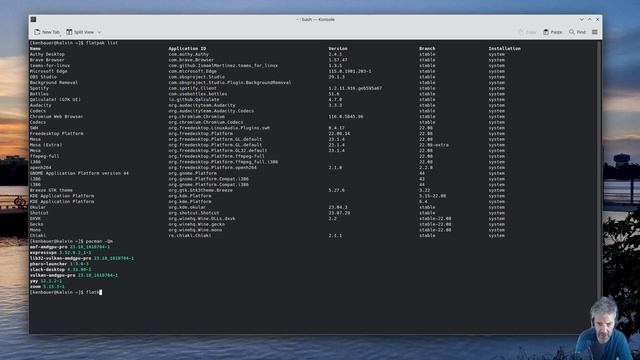The height and width of the screenshot is (360, 640).
Task: Click 'org.kde.okular' application ID
Action: tap(187, 207)
